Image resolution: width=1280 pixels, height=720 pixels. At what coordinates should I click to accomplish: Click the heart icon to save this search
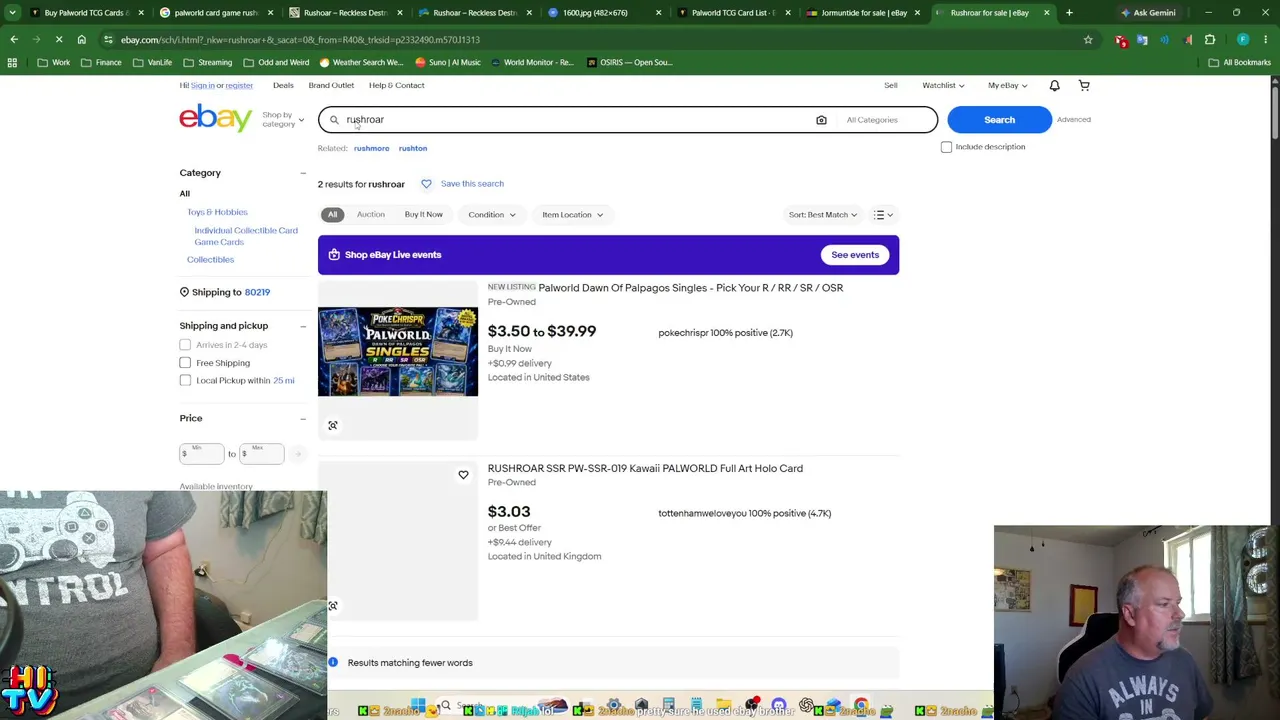pyautogui.click(x=426, y=184)
